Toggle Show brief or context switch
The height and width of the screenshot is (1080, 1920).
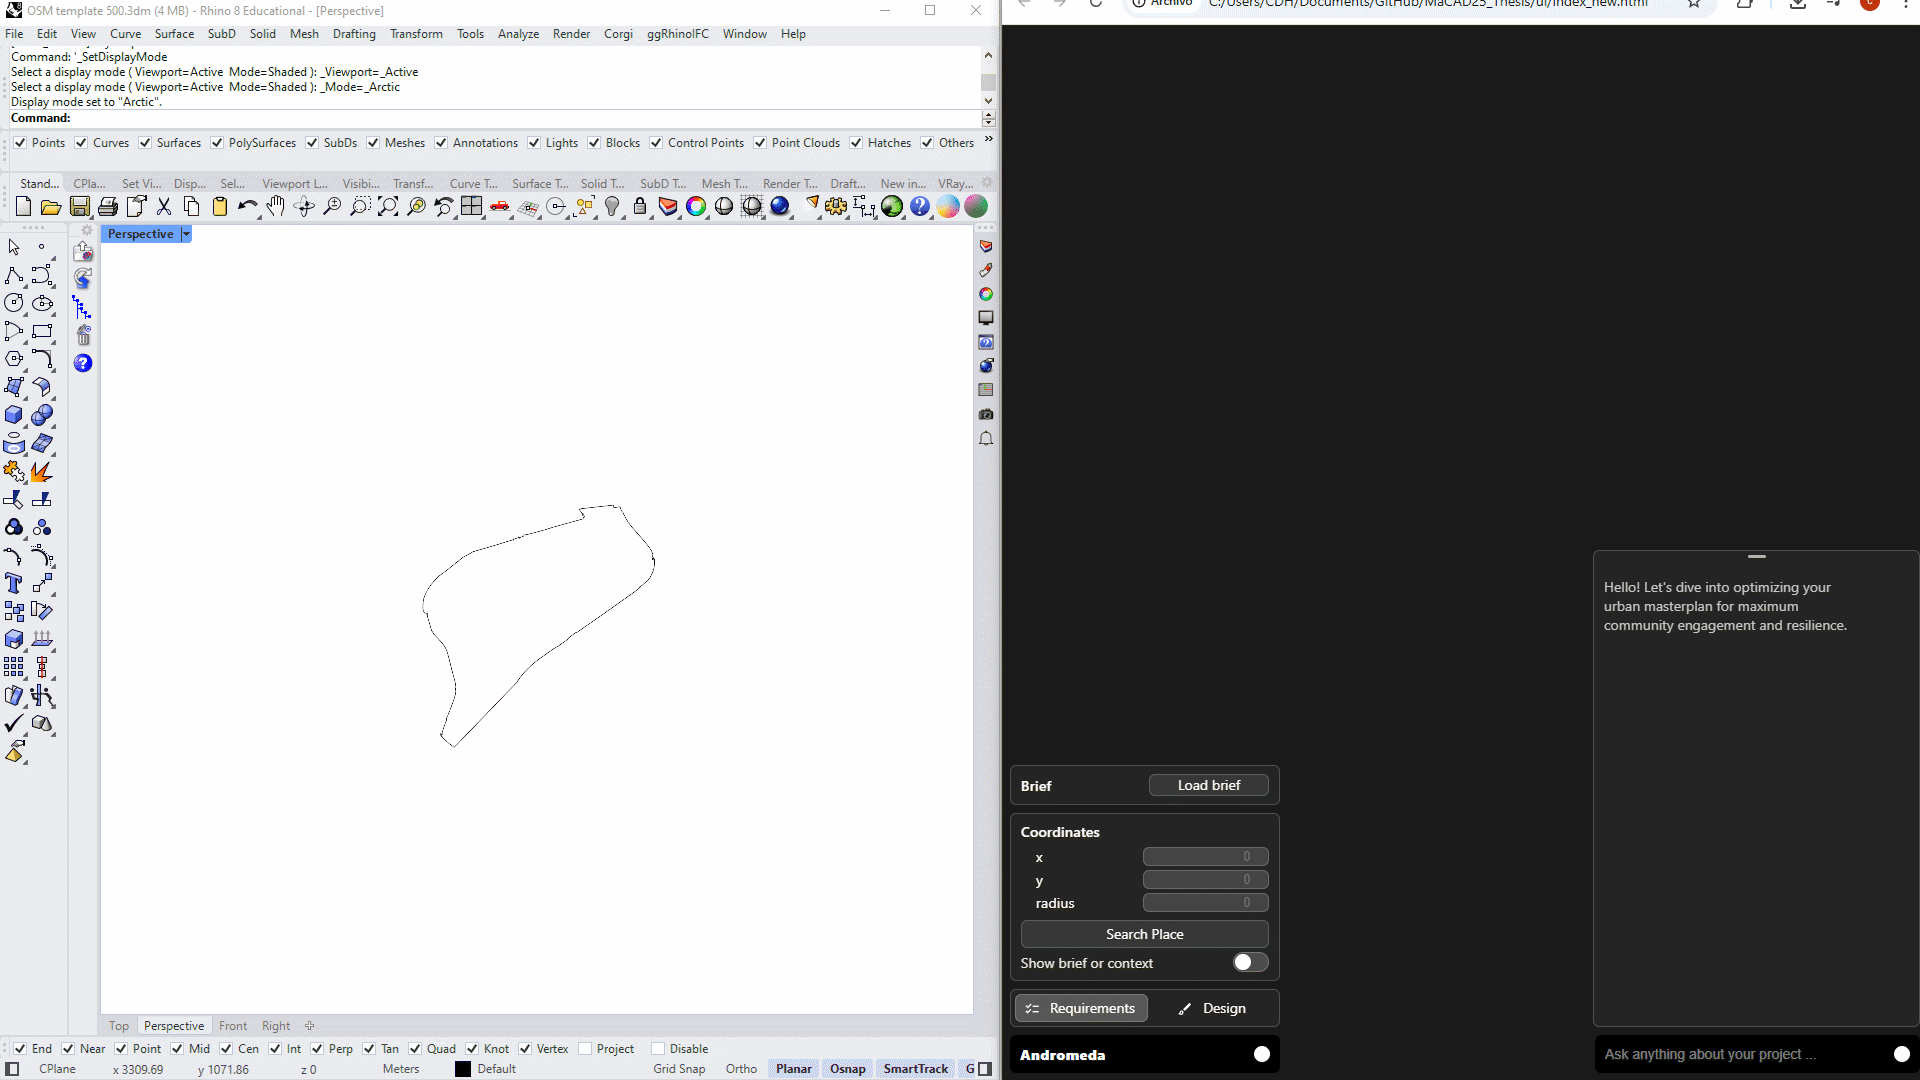pyautogui.click(x=1249, y=962)
